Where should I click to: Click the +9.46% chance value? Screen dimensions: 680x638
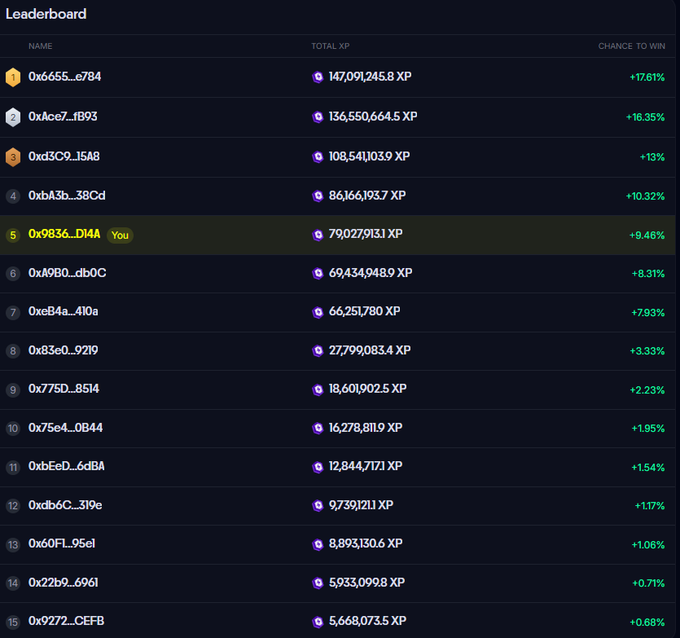tap(647, 236)
